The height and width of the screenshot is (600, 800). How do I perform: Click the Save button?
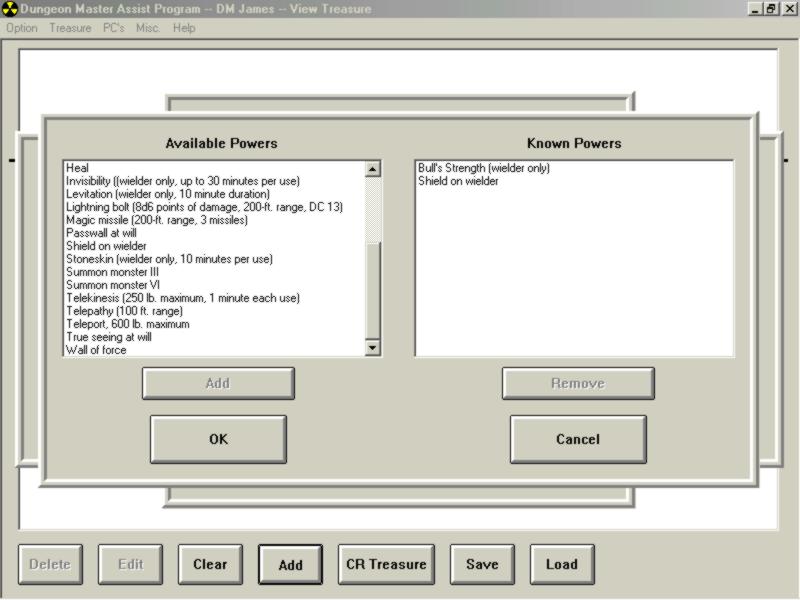[x=482, y=564]
